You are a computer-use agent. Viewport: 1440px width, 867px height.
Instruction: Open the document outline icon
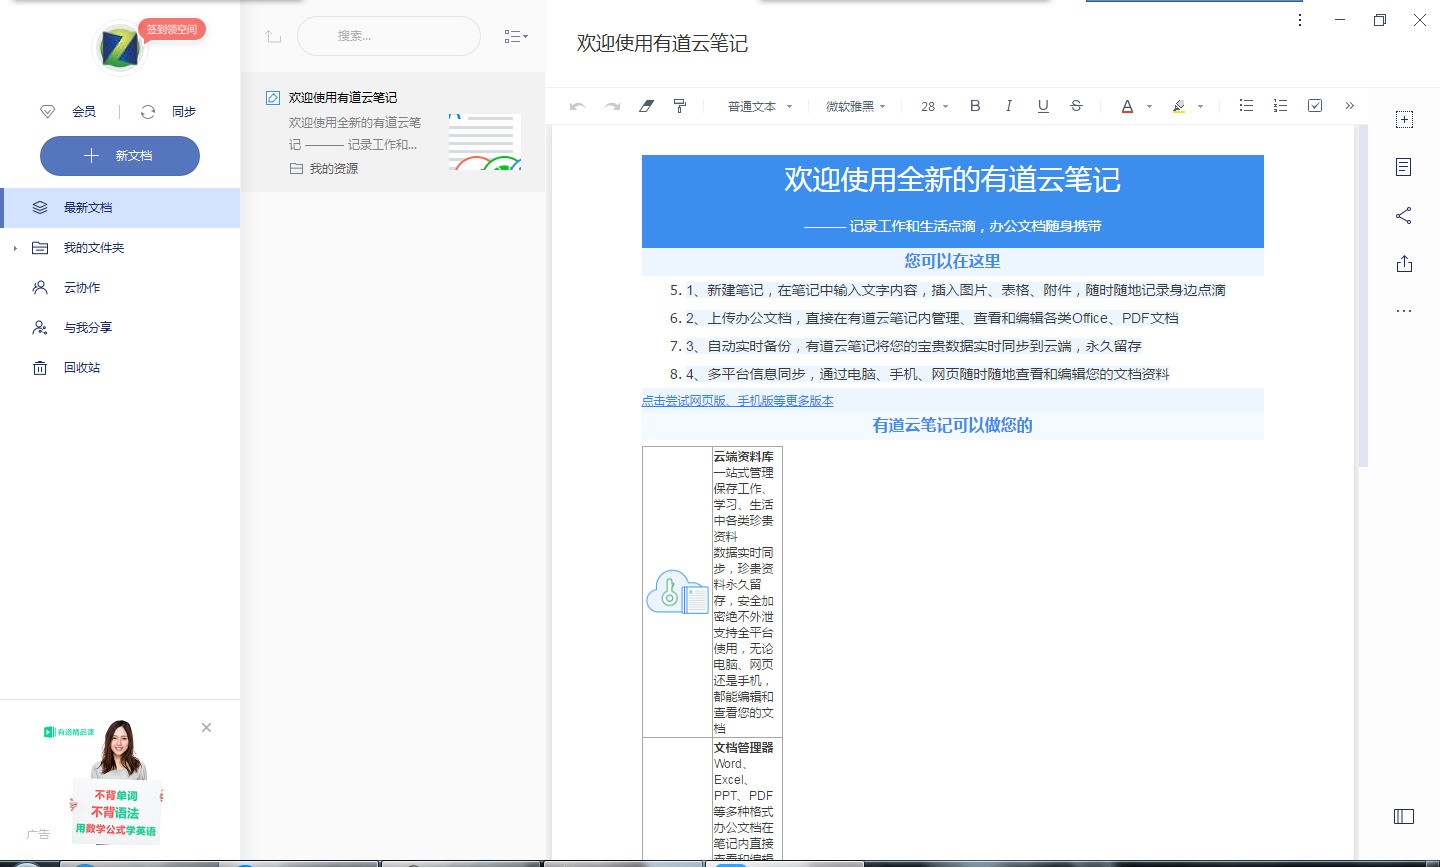[x=1404, y=167]
